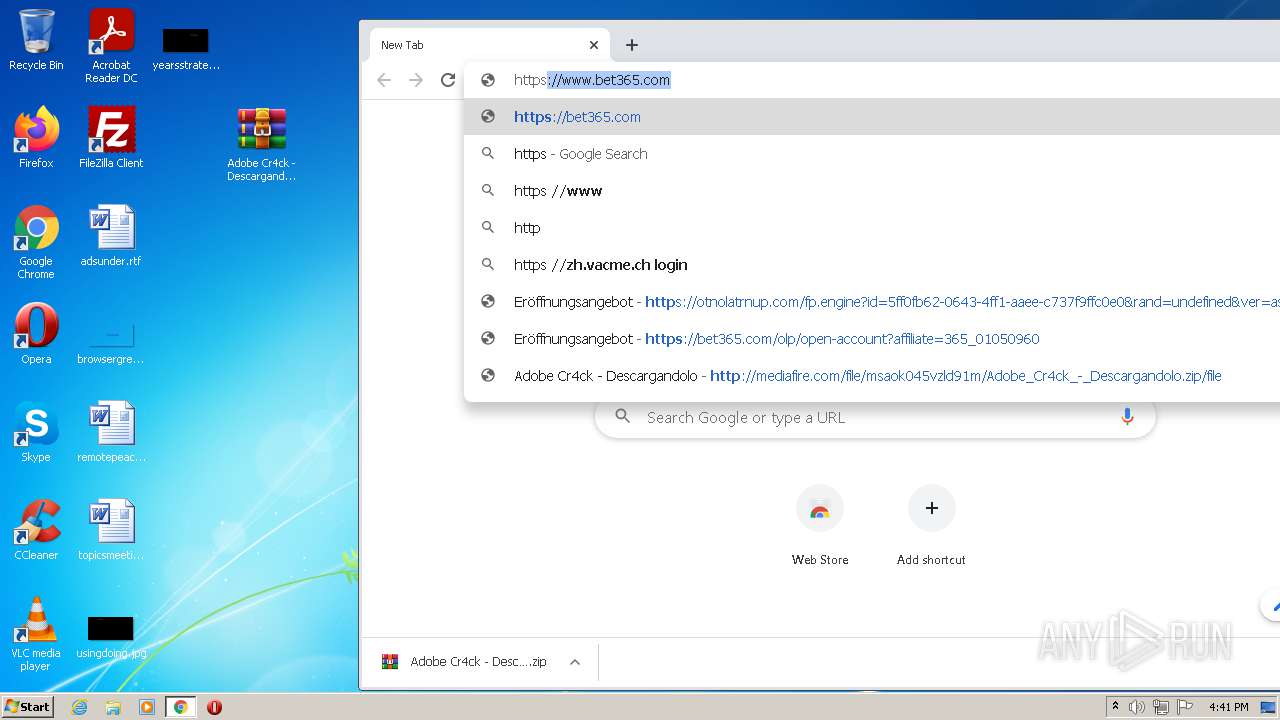This screenshot has height=720, width=1280.
Task: Expand the download item options chevron
Action: point(575,662)
